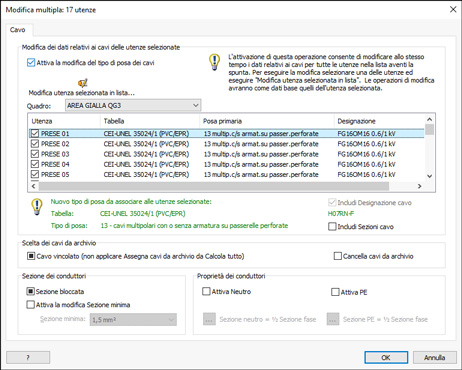
Task: Click the ellipsis button beside Sezione PE
Action: 333,319
